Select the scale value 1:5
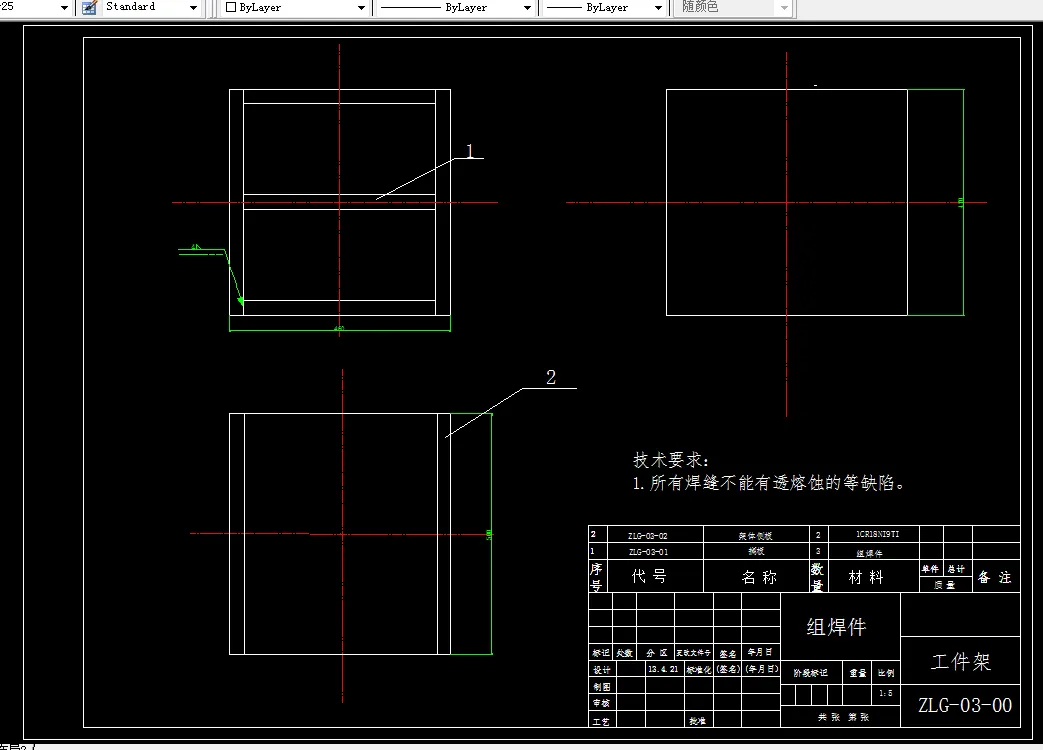This screenshot has width=1043, height=750. click(x=885, y=693)
